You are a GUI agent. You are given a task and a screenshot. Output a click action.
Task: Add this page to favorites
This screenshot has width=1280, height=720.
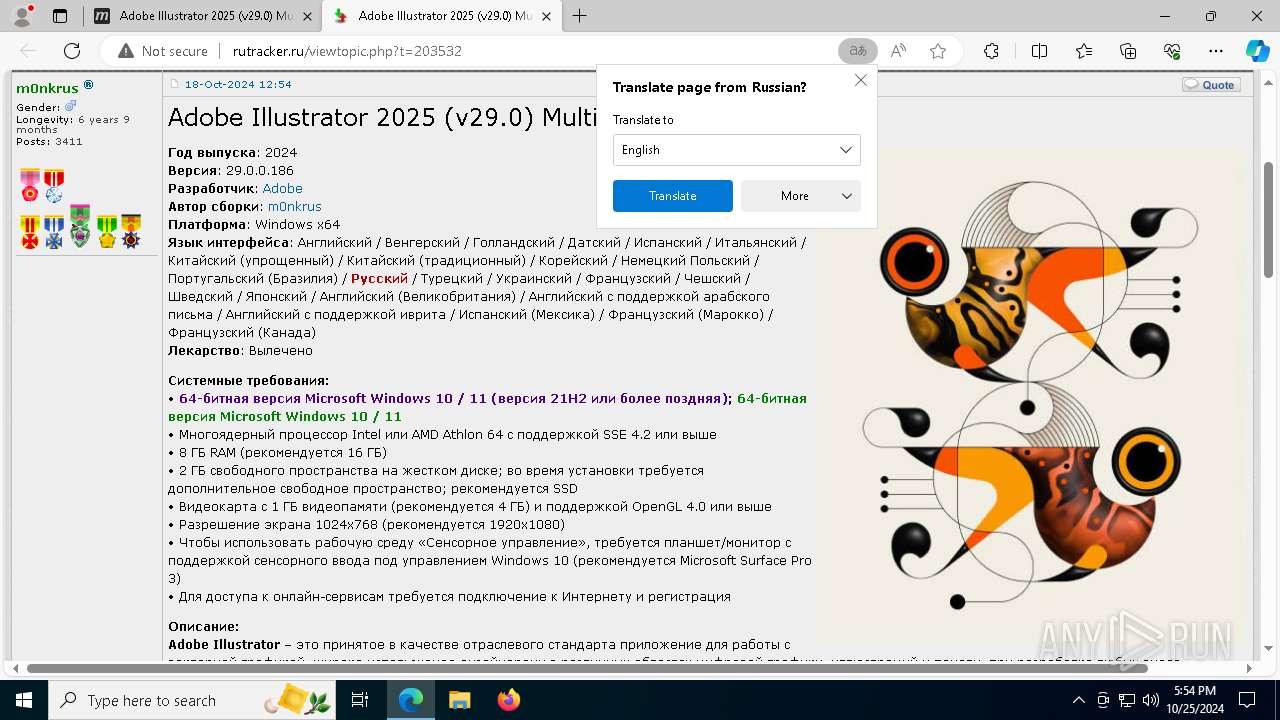[938, 51]
